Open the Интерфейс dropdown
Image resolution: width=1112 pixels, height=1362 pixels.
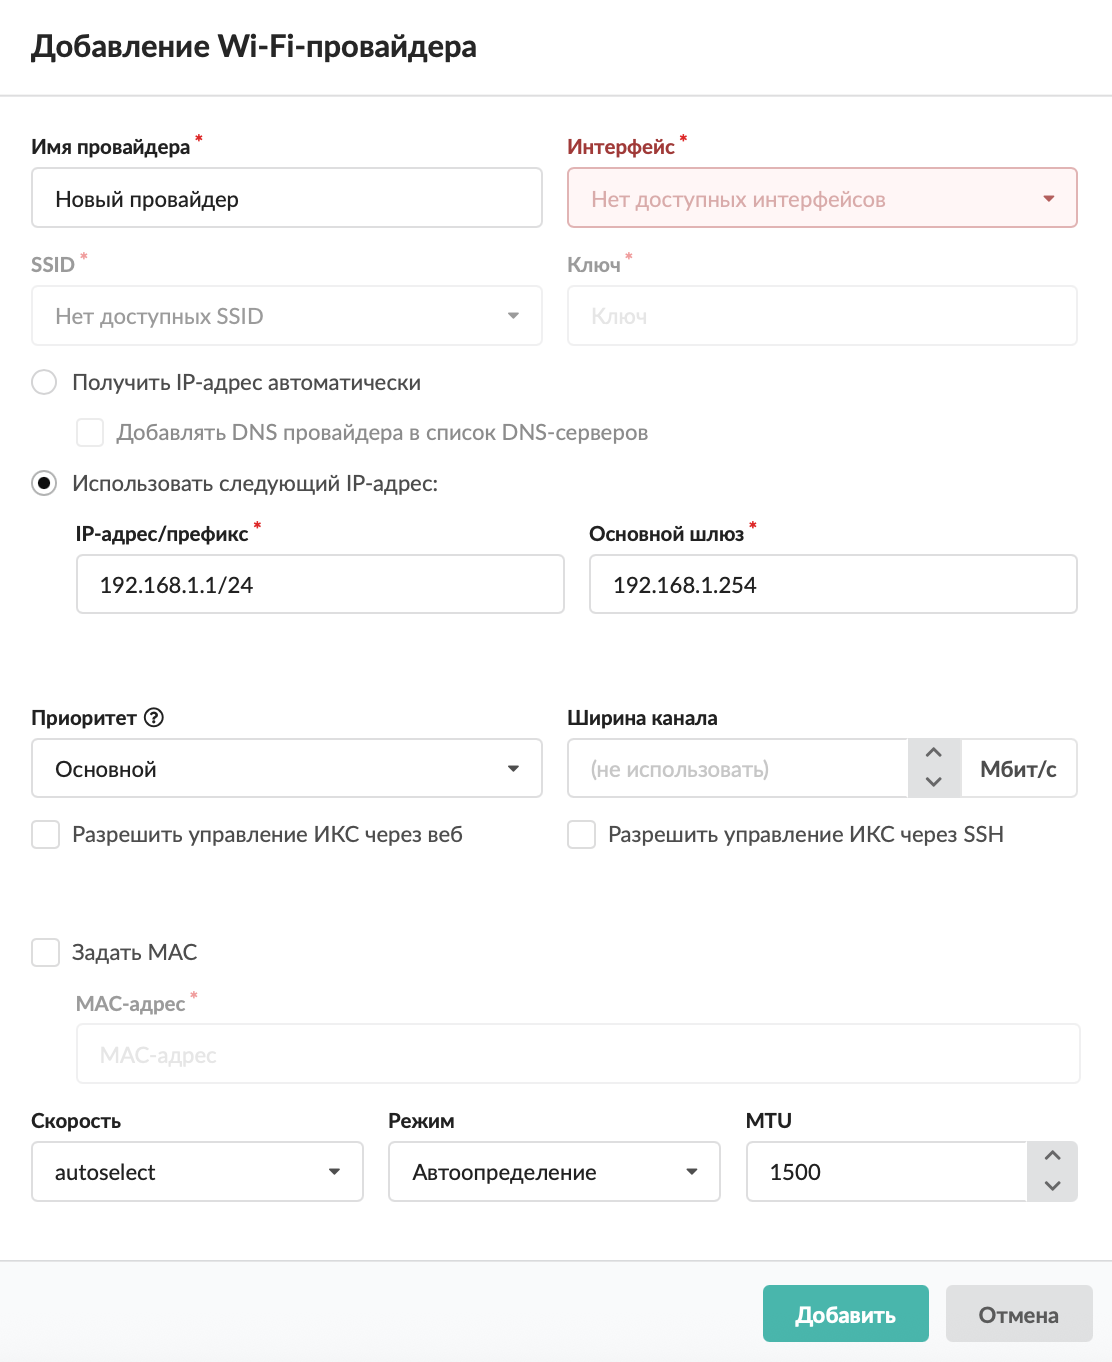pyautogui.click(x=821, y=198)
